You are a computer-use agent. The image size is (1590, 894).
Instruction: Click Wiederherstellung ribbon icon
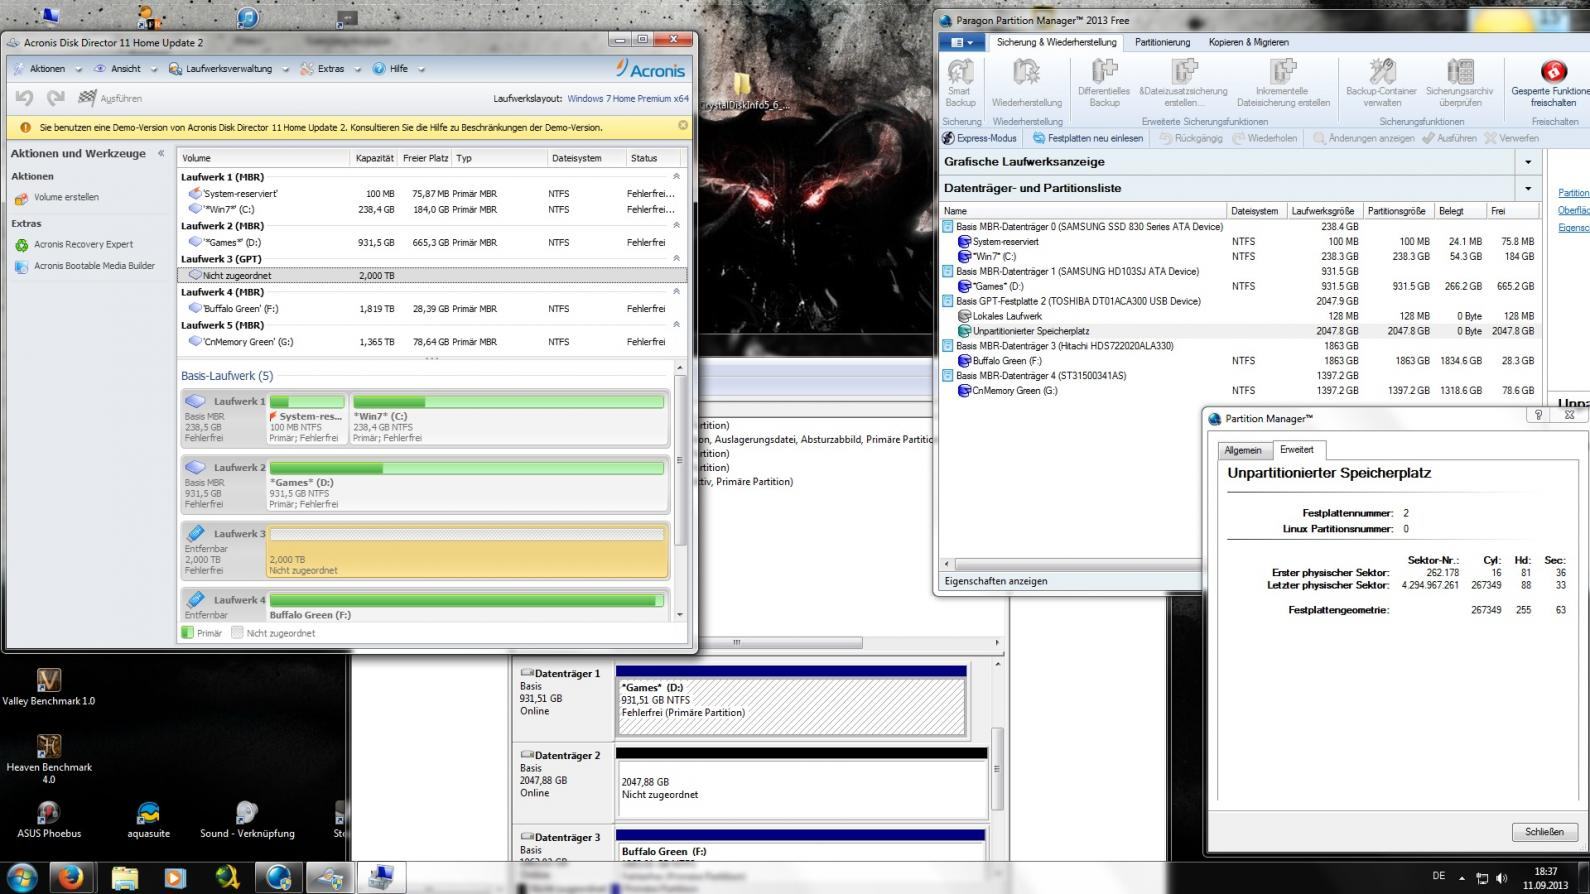(1027, 83)
